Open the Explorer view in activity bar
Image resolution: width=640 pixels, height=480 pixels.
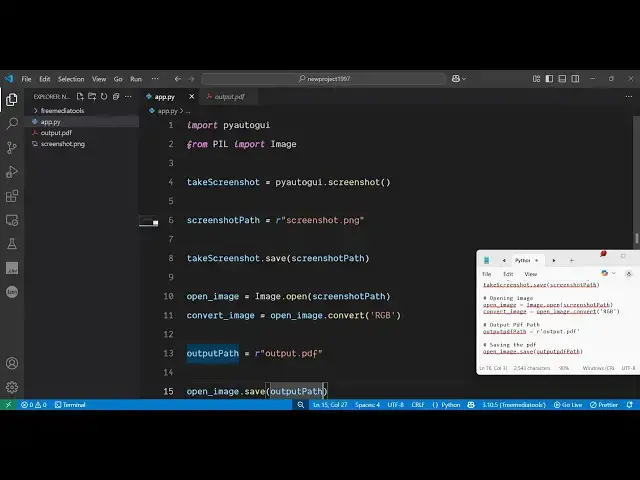(x=12, y=99)
